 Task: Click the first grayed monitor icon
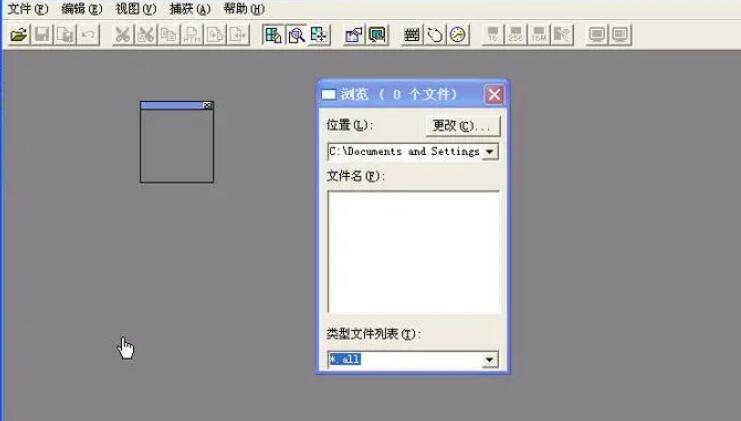coord(597,35)
